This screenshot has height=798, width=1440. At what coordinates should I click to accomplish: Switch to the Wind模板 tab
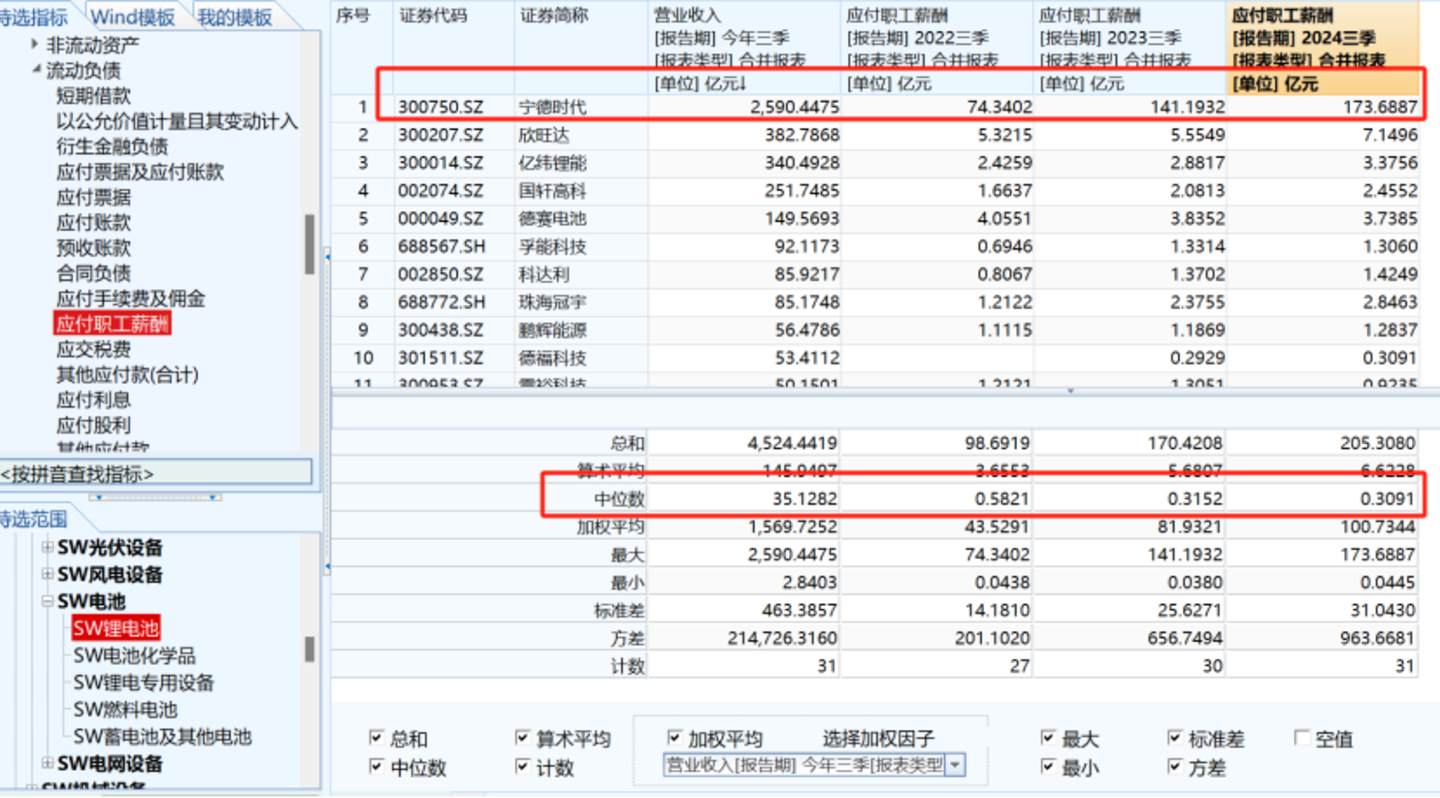click(x=132, y=17)
